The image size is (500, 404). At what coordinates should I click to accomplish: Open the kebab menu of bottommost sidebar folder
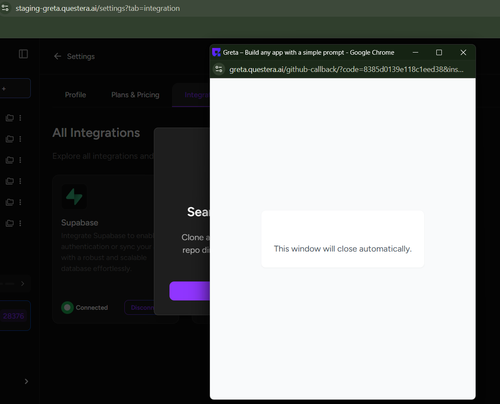(x=20, y=223)
